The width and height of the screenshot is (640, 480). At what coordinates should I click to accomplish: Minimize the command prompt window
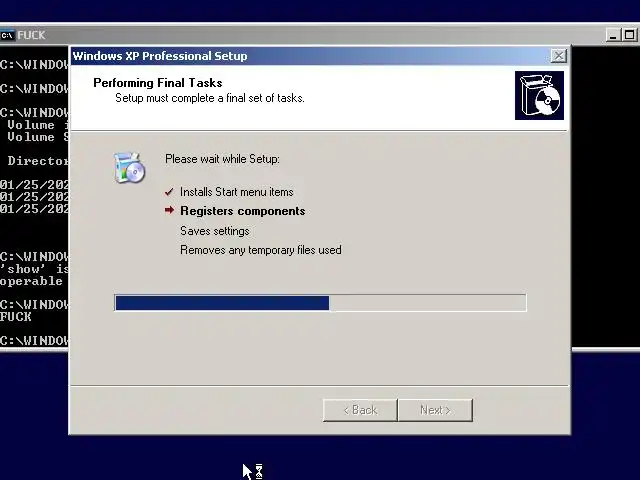tap(613, 35)
